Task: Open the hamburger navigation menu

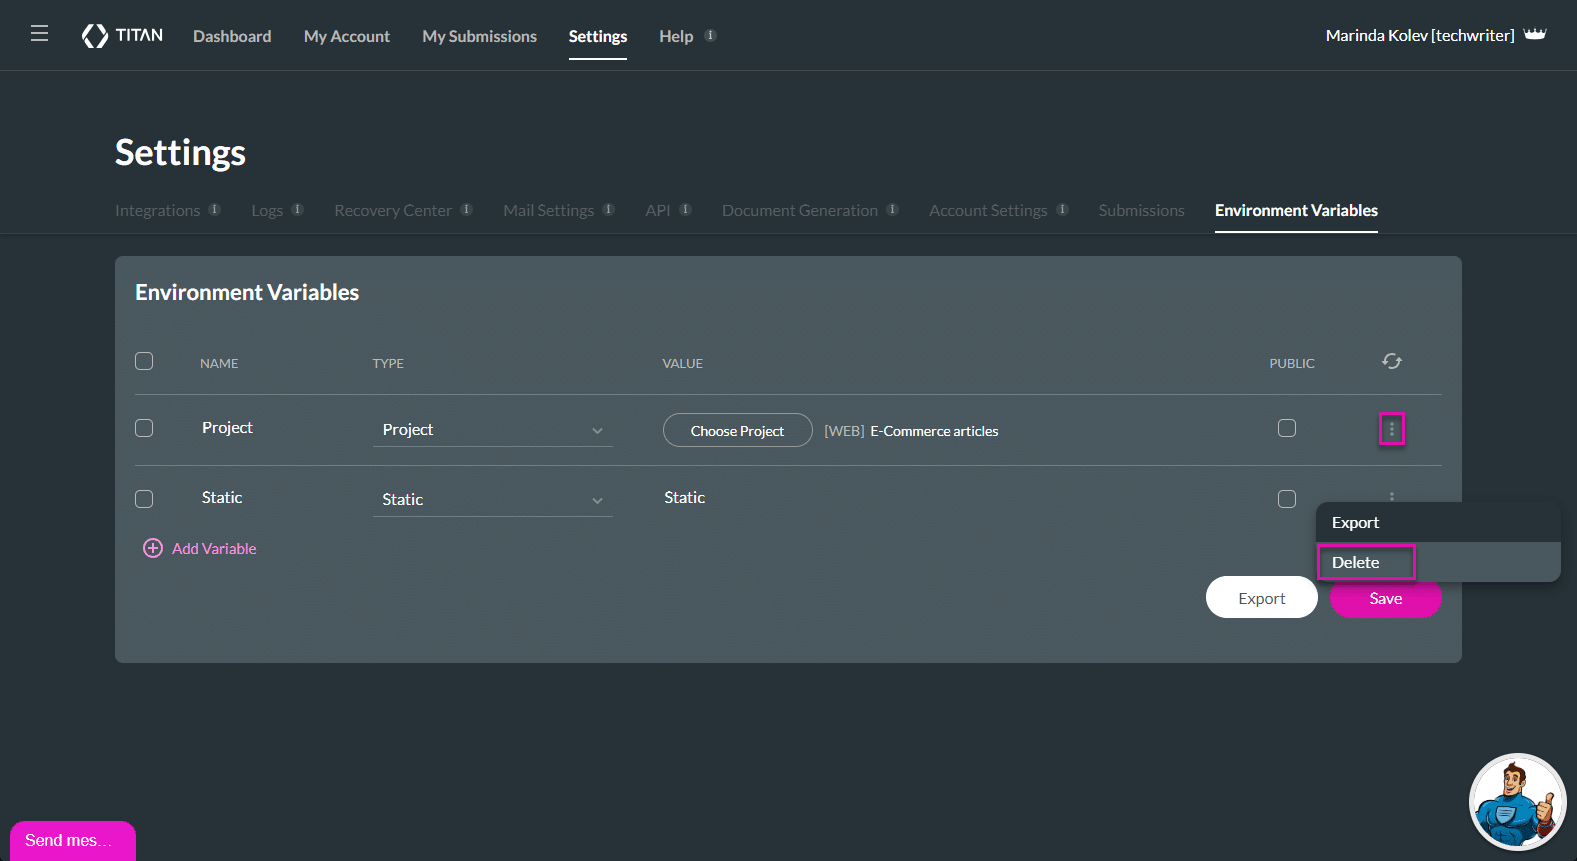Action: tap(39, 34)
